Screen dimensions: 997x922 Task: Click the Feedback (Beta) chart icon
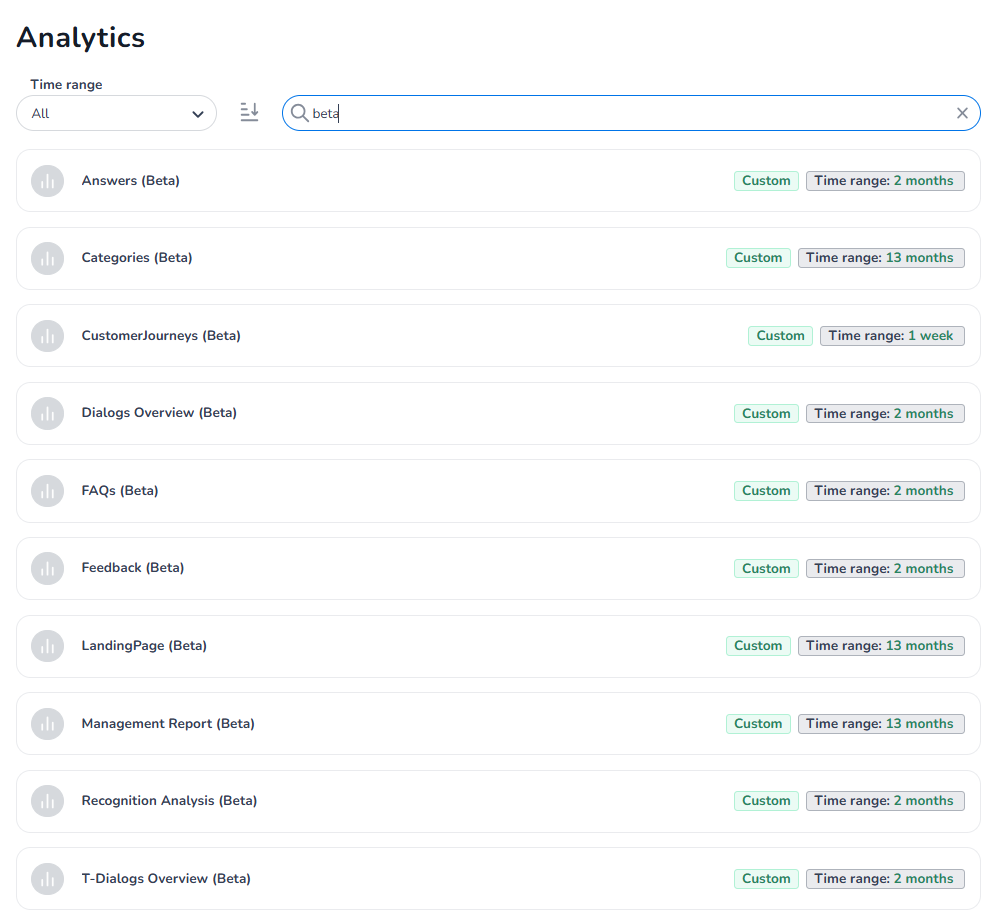tap(47, 568)
